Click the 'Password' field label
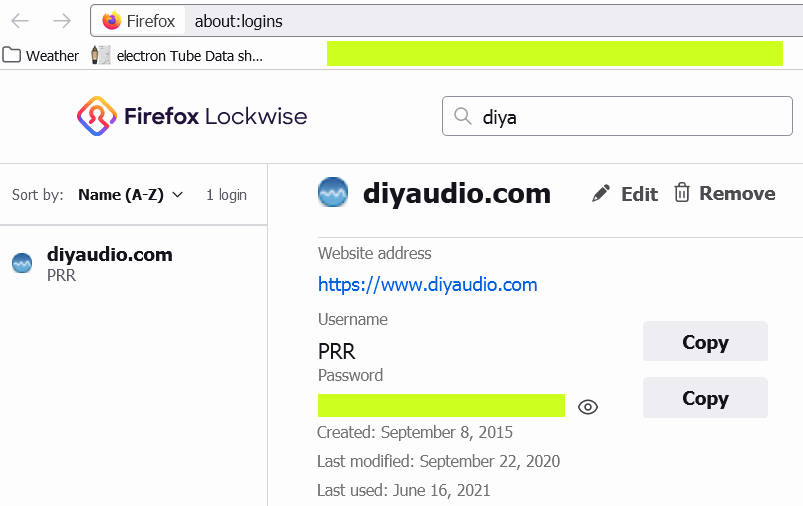 coord(350,375)
